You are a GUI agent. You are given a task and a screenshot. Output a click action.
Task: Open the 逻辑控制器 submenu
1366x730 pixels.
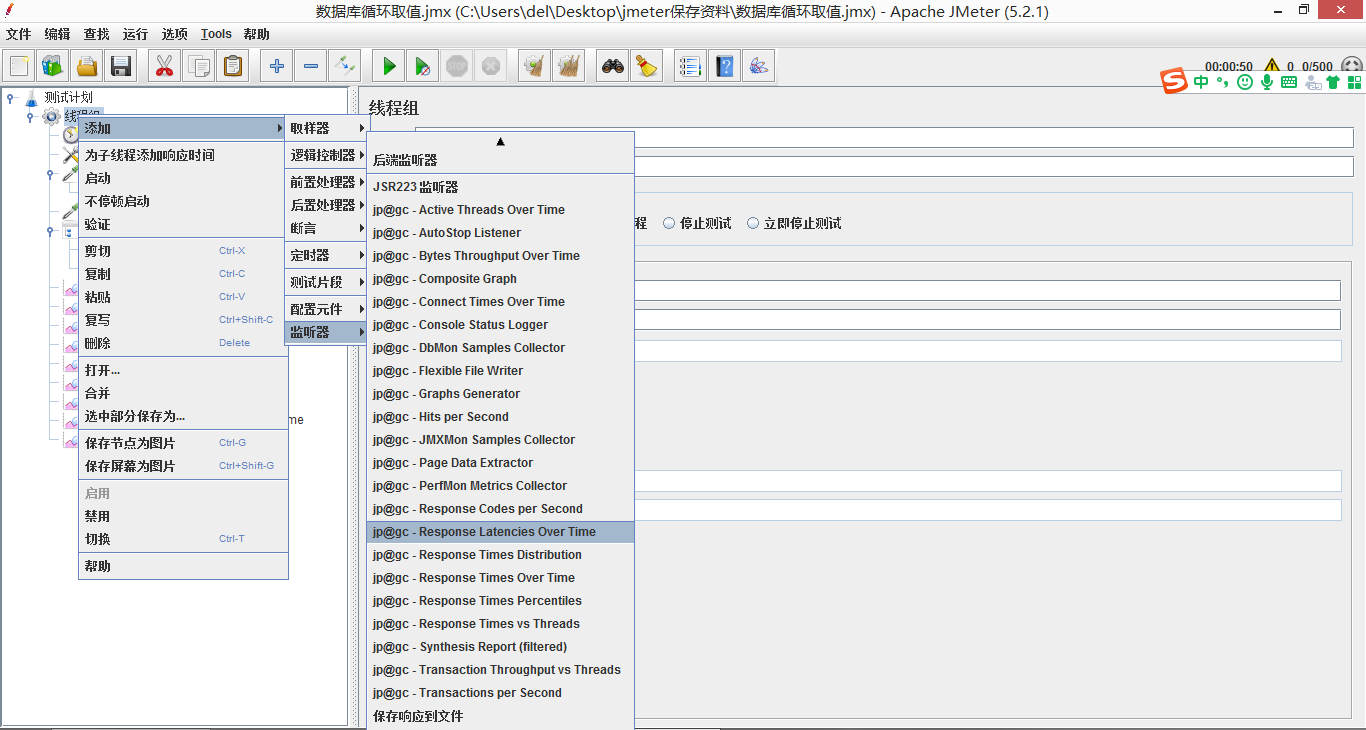[326, 155]
